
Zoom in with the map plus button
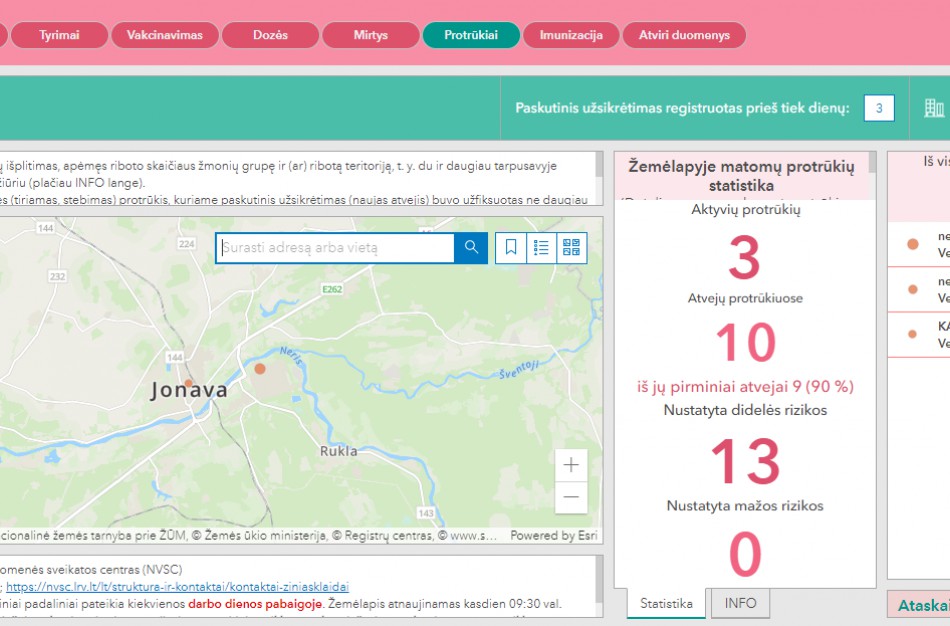tap(571, 465)
